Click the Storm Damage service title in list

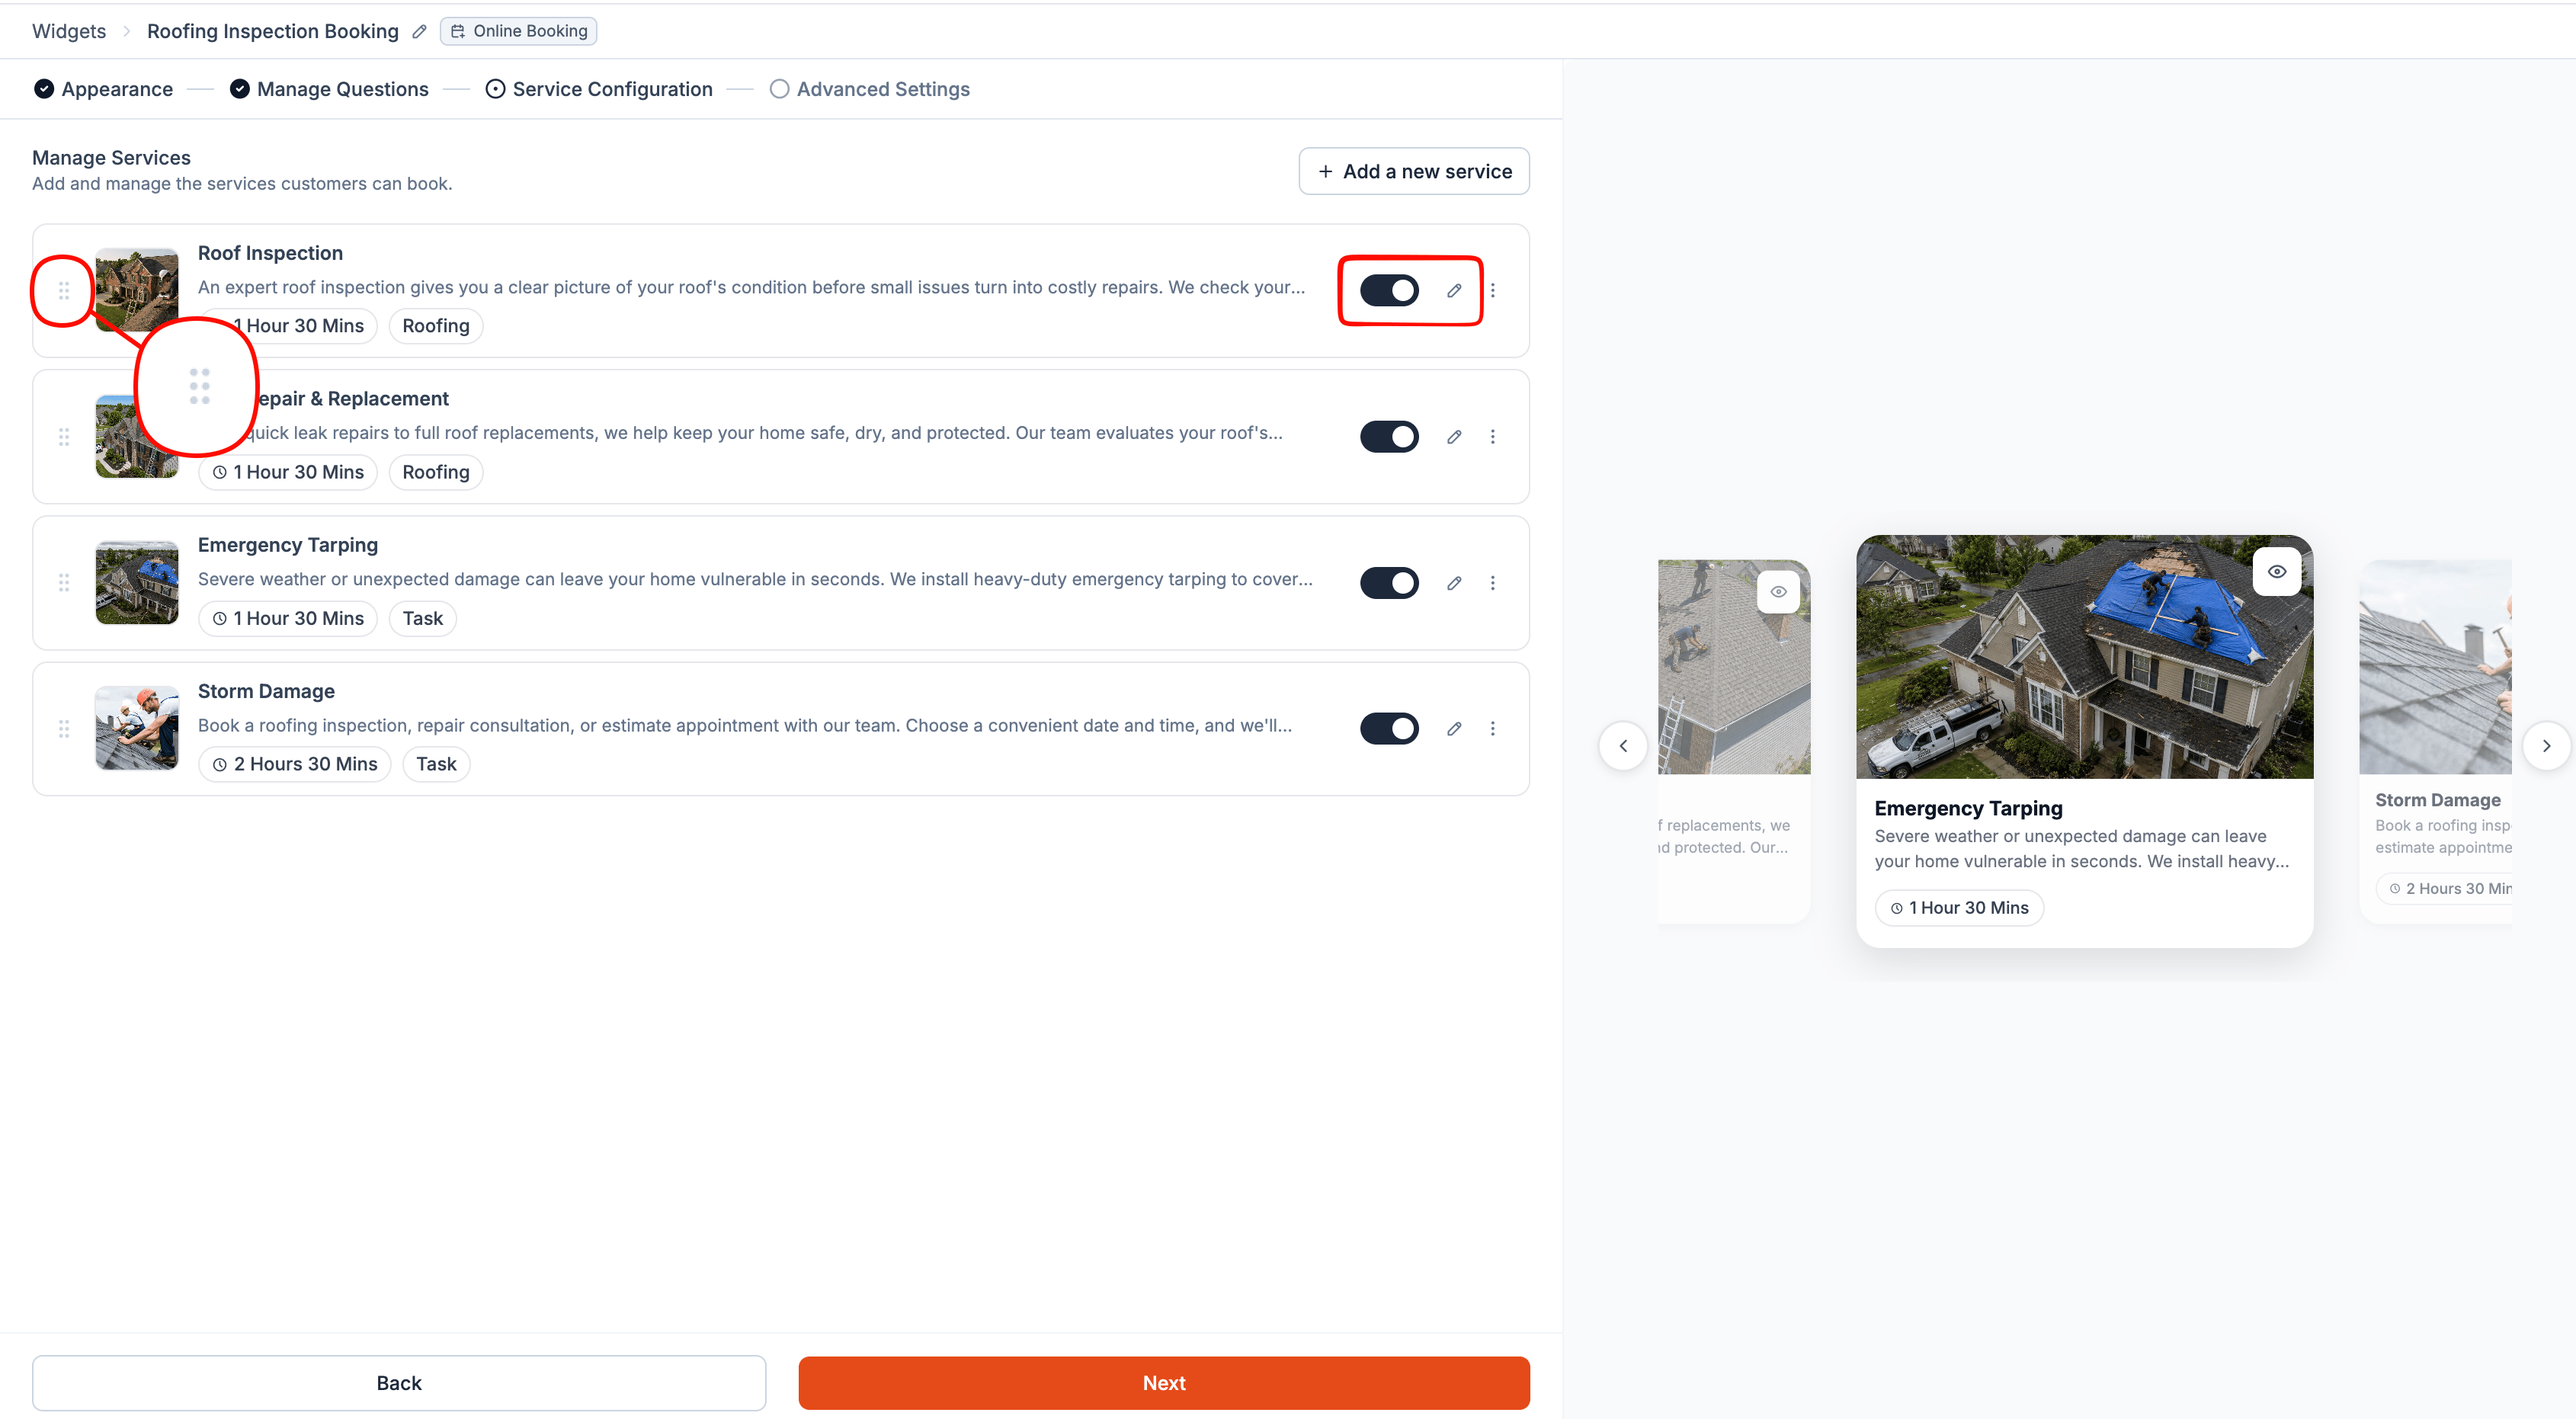[x=266, y=691]
